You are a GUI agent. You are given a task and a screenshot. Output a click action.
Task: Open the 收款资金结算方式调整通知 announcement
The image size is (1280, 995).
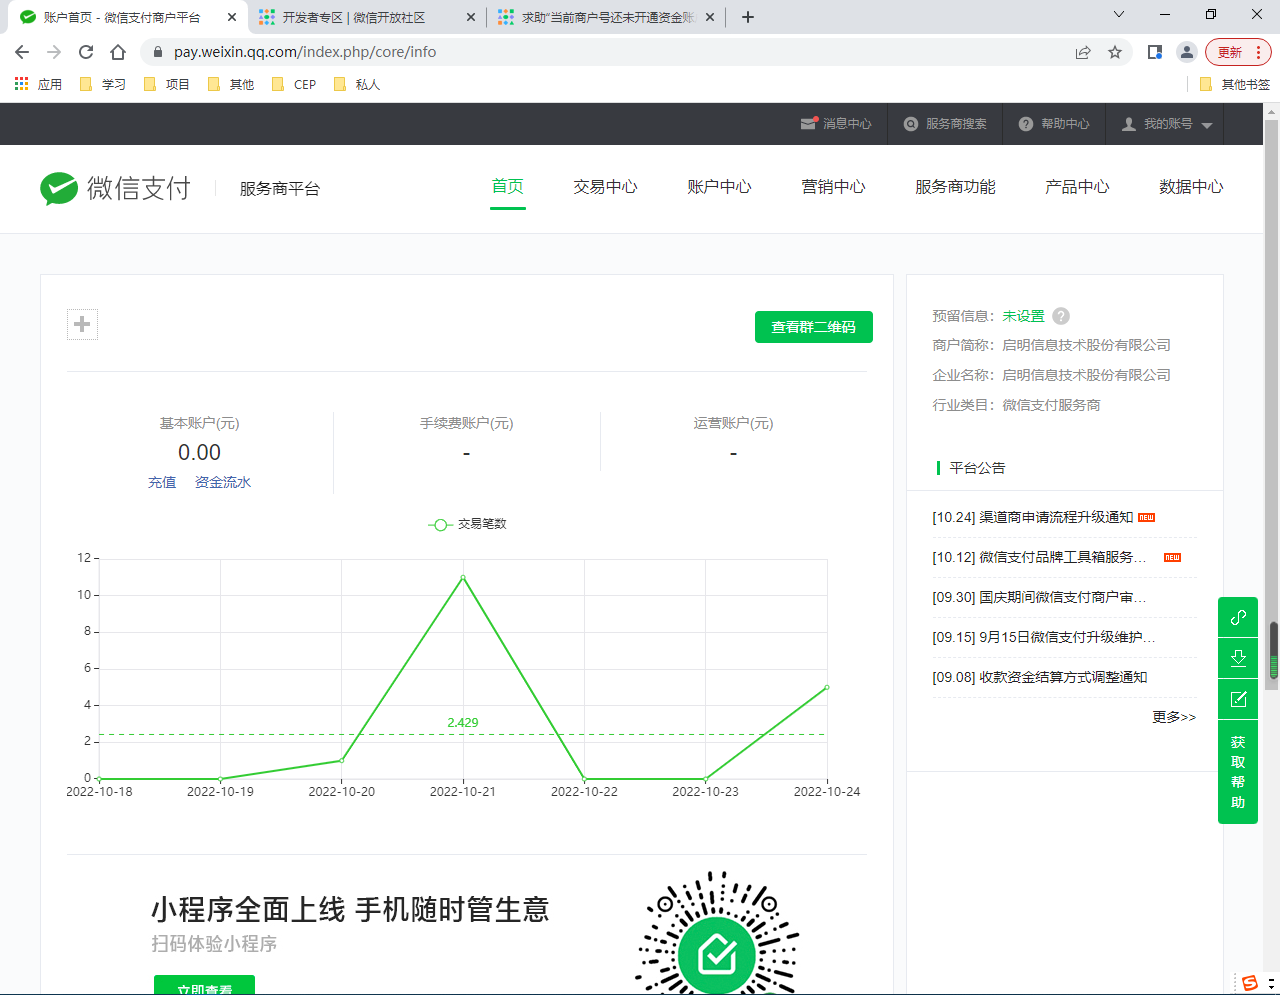(x=1040, y=677)
